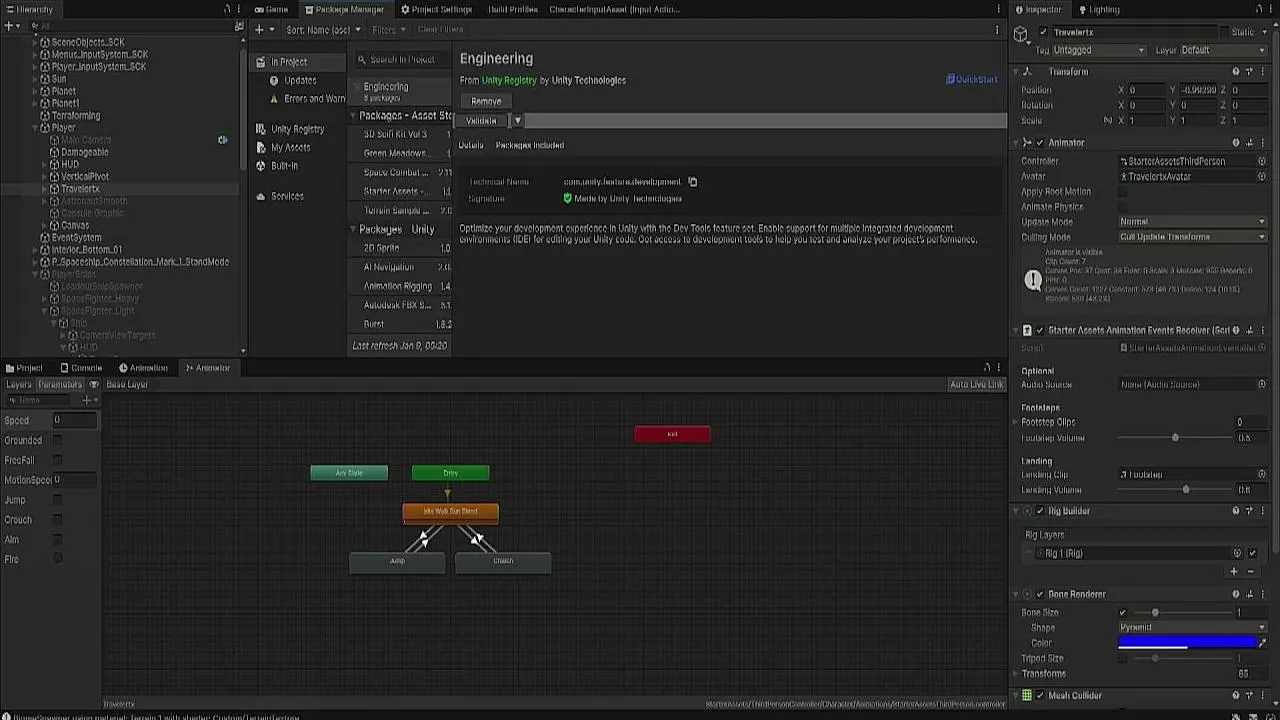The height and width of the screenshot is (720, 1280).
Task: Open the Tag Untagged dropdown
Action: tap(1099, 50)
